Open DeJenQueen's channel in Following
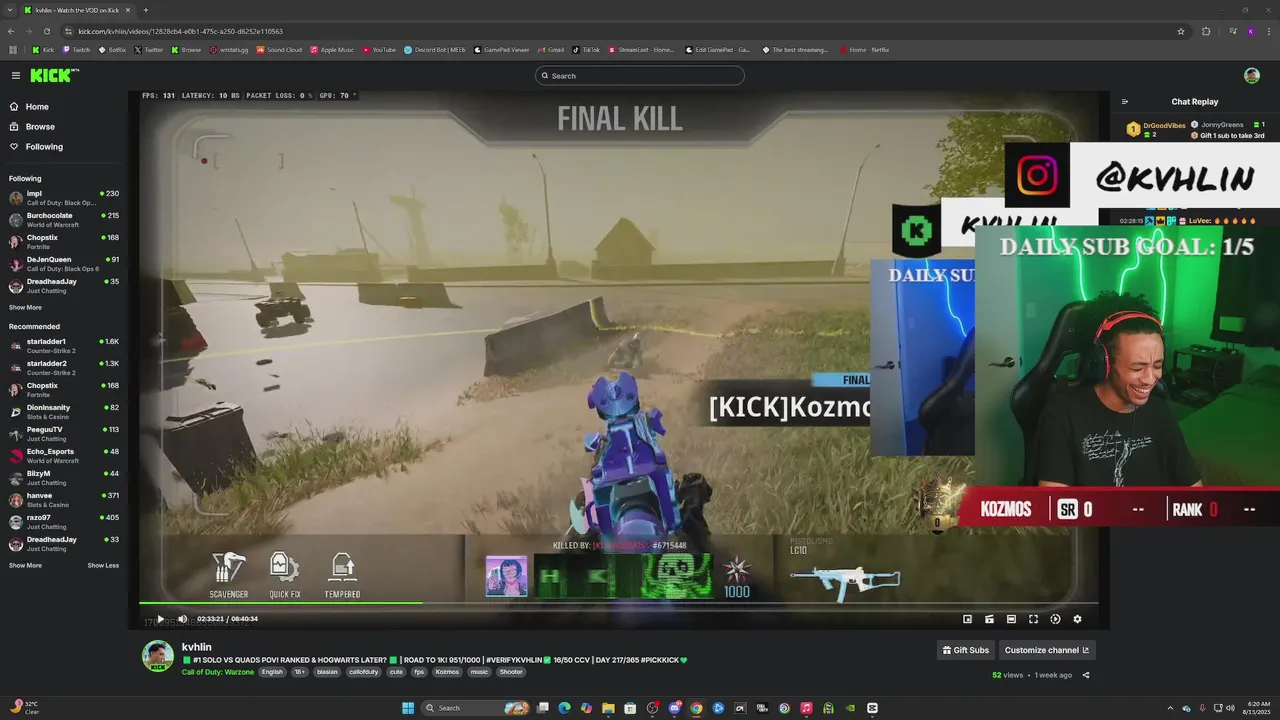Viewport: 1280px width, 720px height. pyautogui.click(x=64, y=263)
